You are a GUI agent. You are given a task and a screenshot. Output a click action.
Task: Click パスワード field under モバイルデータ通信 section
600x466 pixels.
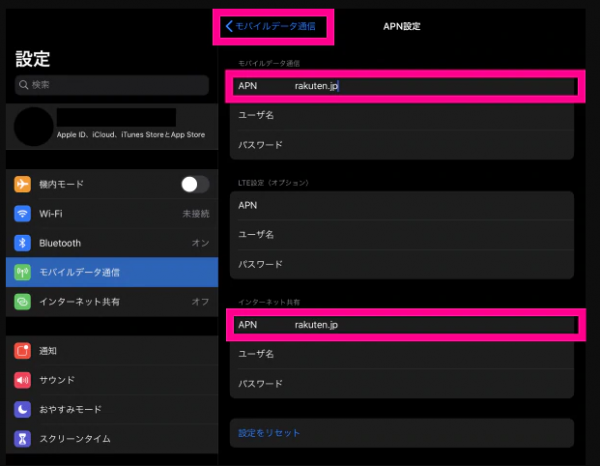pyautogui.click(x=402, y=145)
